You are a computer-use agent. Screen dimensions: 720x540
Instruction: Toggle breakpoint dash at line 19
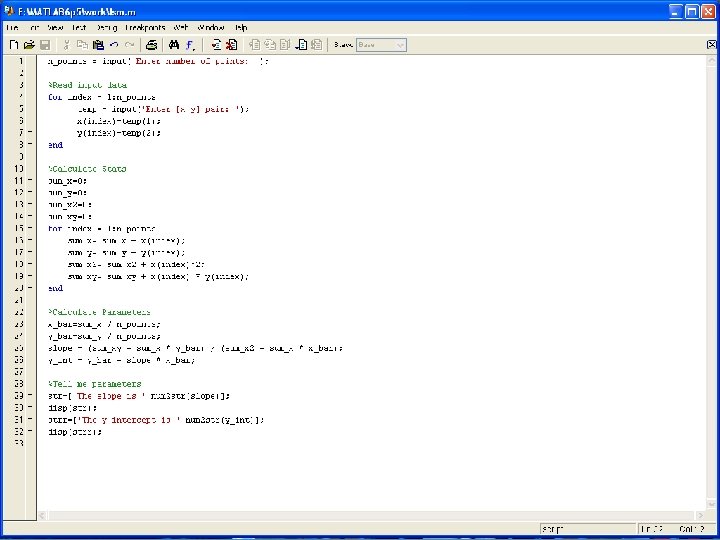[30, 276]
